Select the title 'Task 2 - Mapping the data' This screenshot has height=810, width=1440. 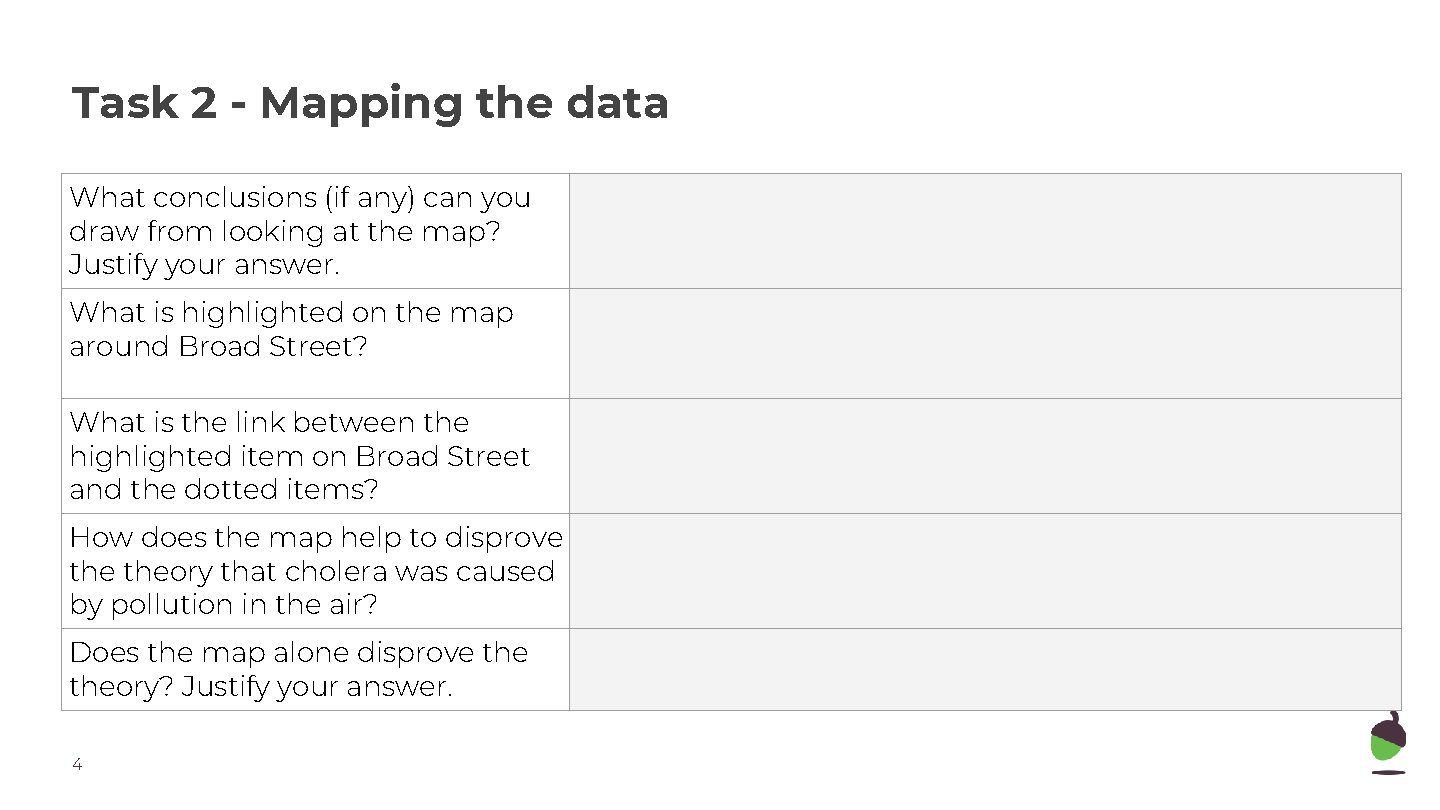point(370,103)
